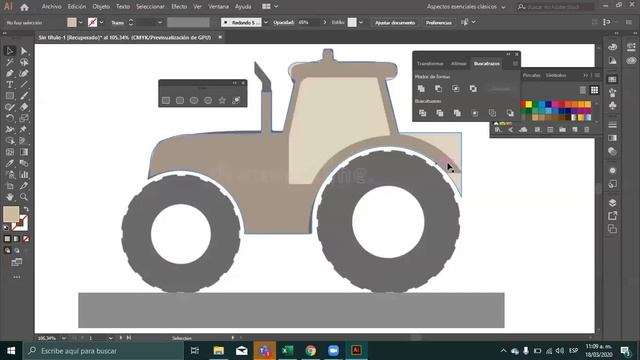Viewport: 640px width, 360px height.
Task: Select the magenta swatch in first row
Action: (555, 104)
